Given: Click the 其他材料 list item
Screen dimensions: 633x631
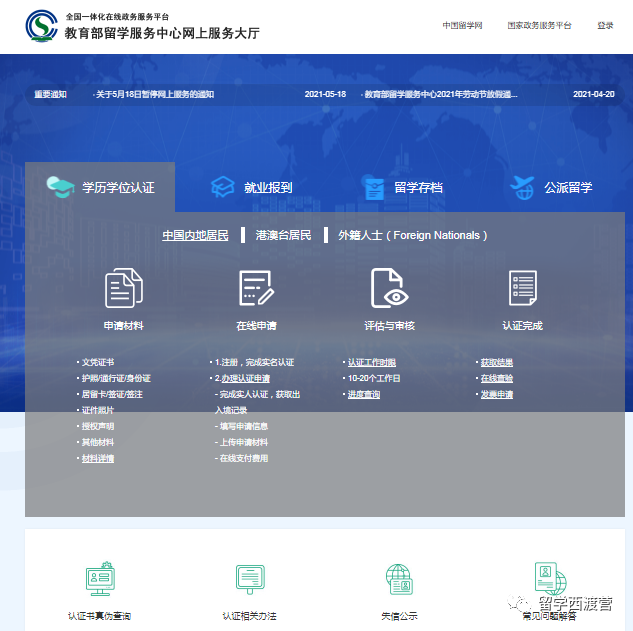Looking at the screenshot, I should (x=98, y=442).
